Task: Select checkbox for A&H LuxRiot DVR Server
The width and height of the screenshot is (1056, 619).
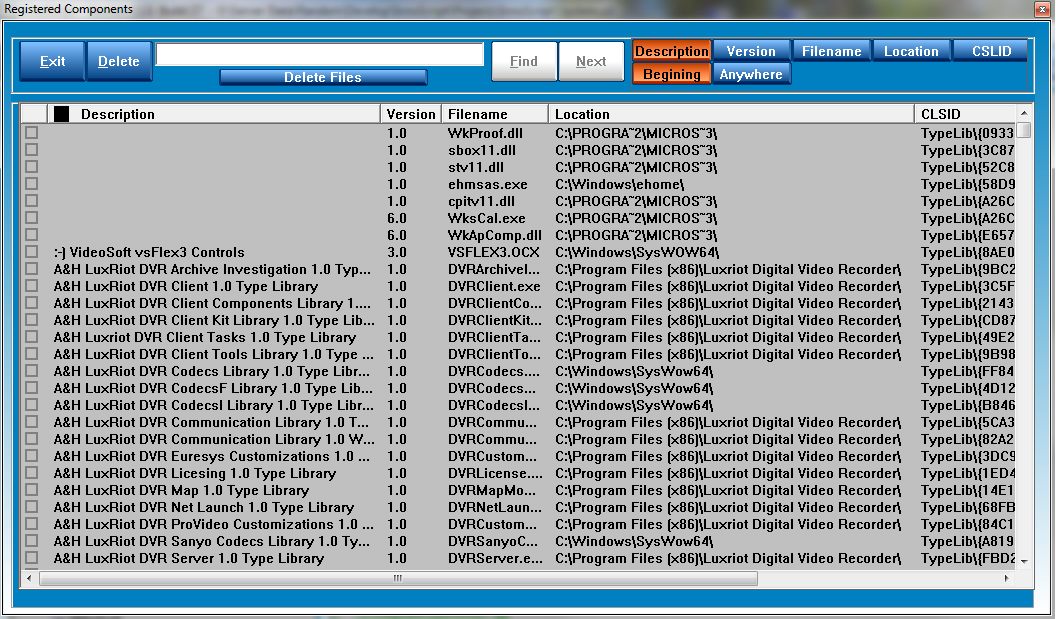Action: [32, 558]
